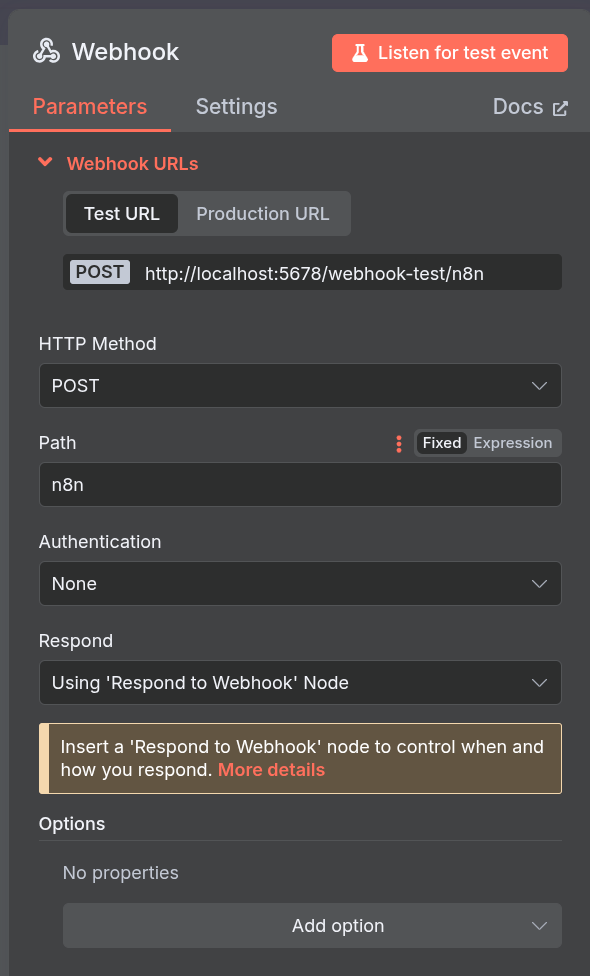The height and width of the screenshot is (976, 590).
Task: Set Path mode to Expression
Action: [x=513, y=443]
